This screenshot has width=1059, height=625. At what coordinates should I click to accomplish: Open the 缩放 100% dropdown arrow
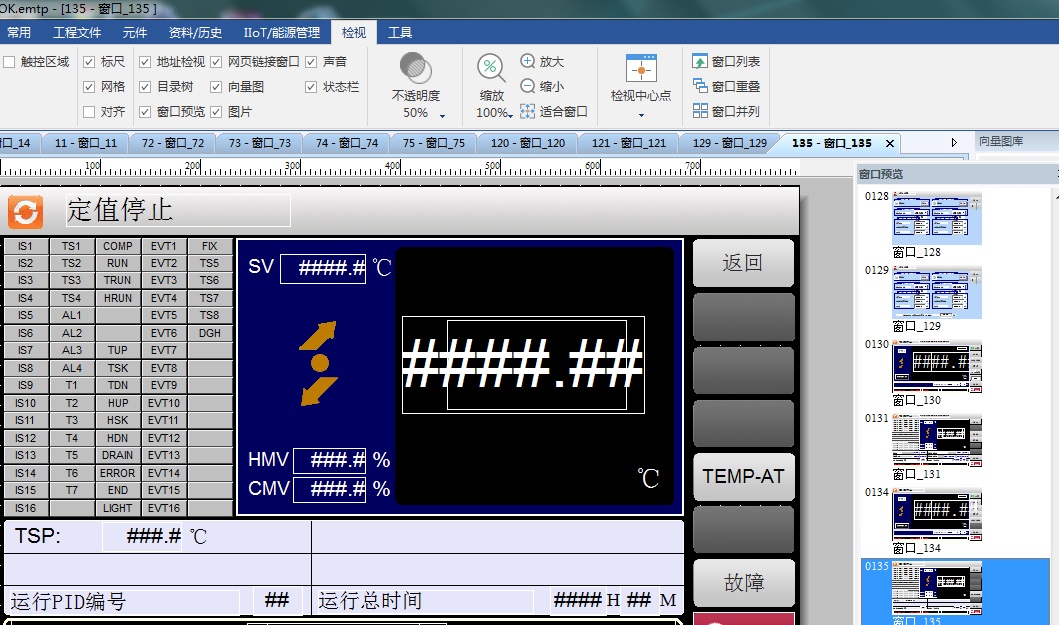[510, 114]
